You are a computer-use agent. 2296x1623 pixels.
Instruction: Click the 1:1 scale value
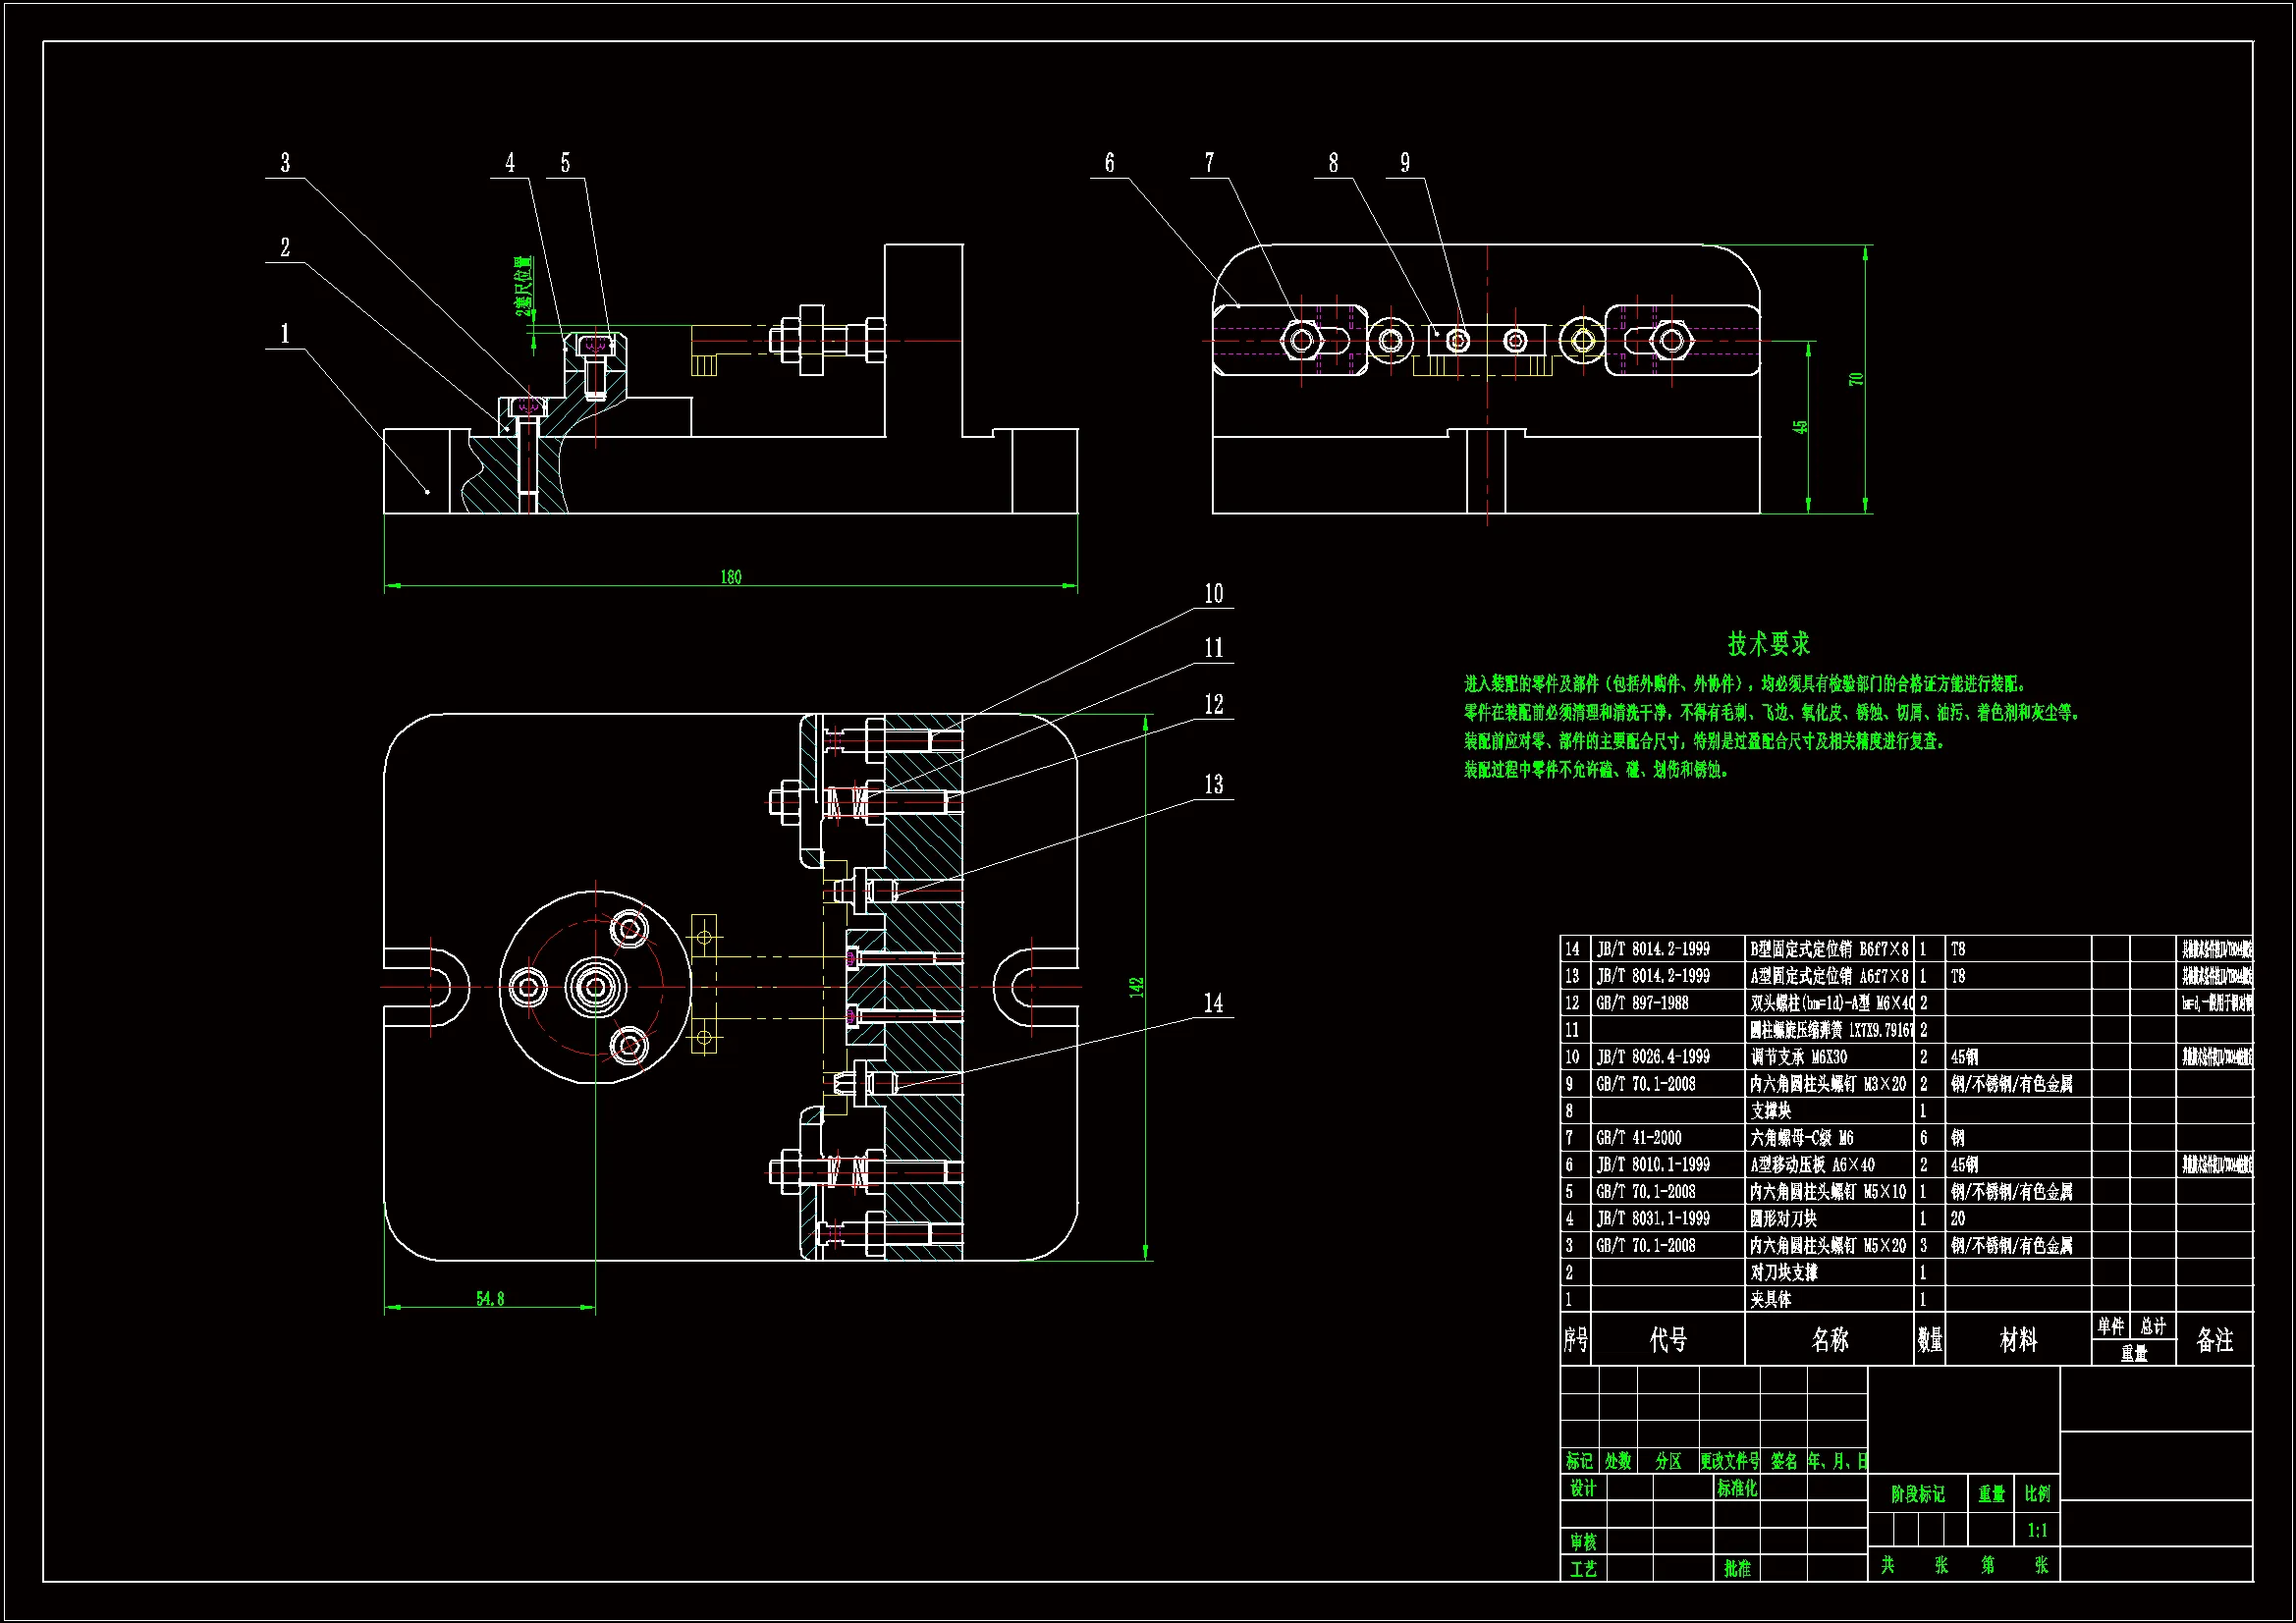2037,1530
